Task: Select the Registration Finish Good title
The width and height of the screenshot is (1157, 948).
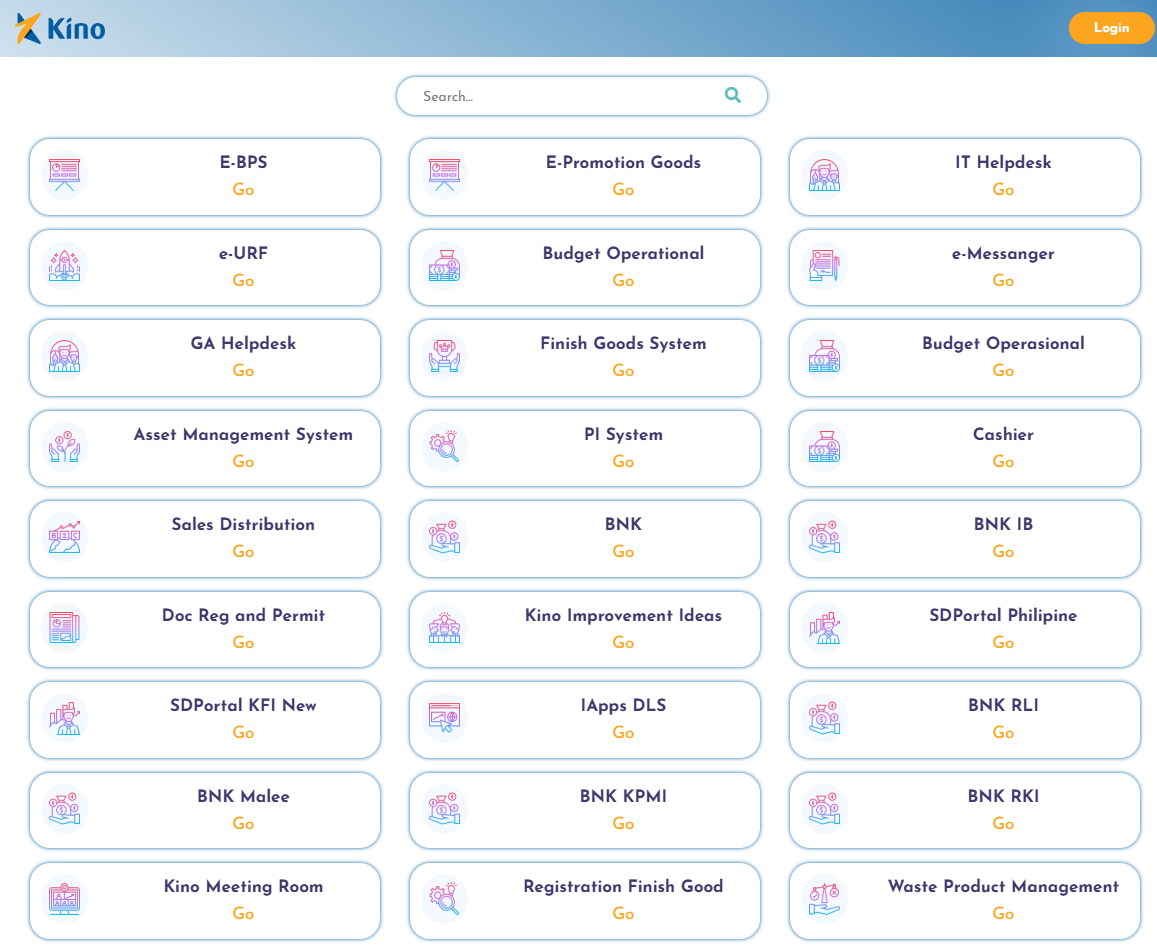Action: click(624, 887)
